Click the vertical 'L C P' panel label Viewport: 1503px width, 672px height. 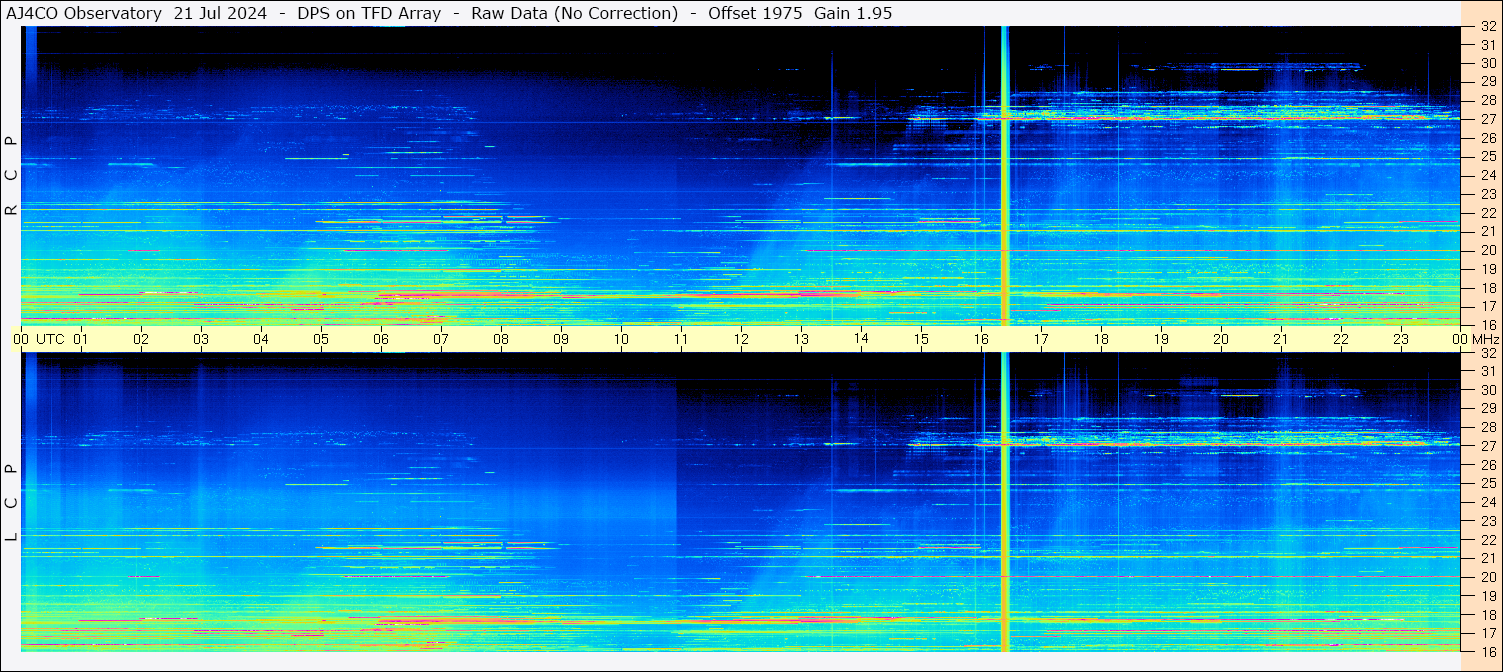[11, 503]
